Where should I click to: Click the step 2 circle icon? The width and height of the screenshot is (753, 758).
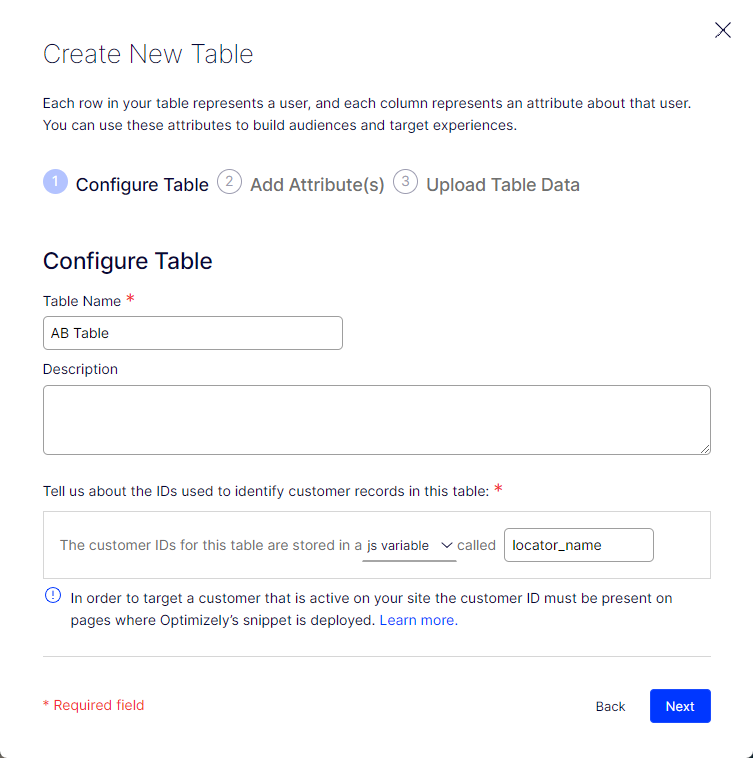click(x=229, y=182)
